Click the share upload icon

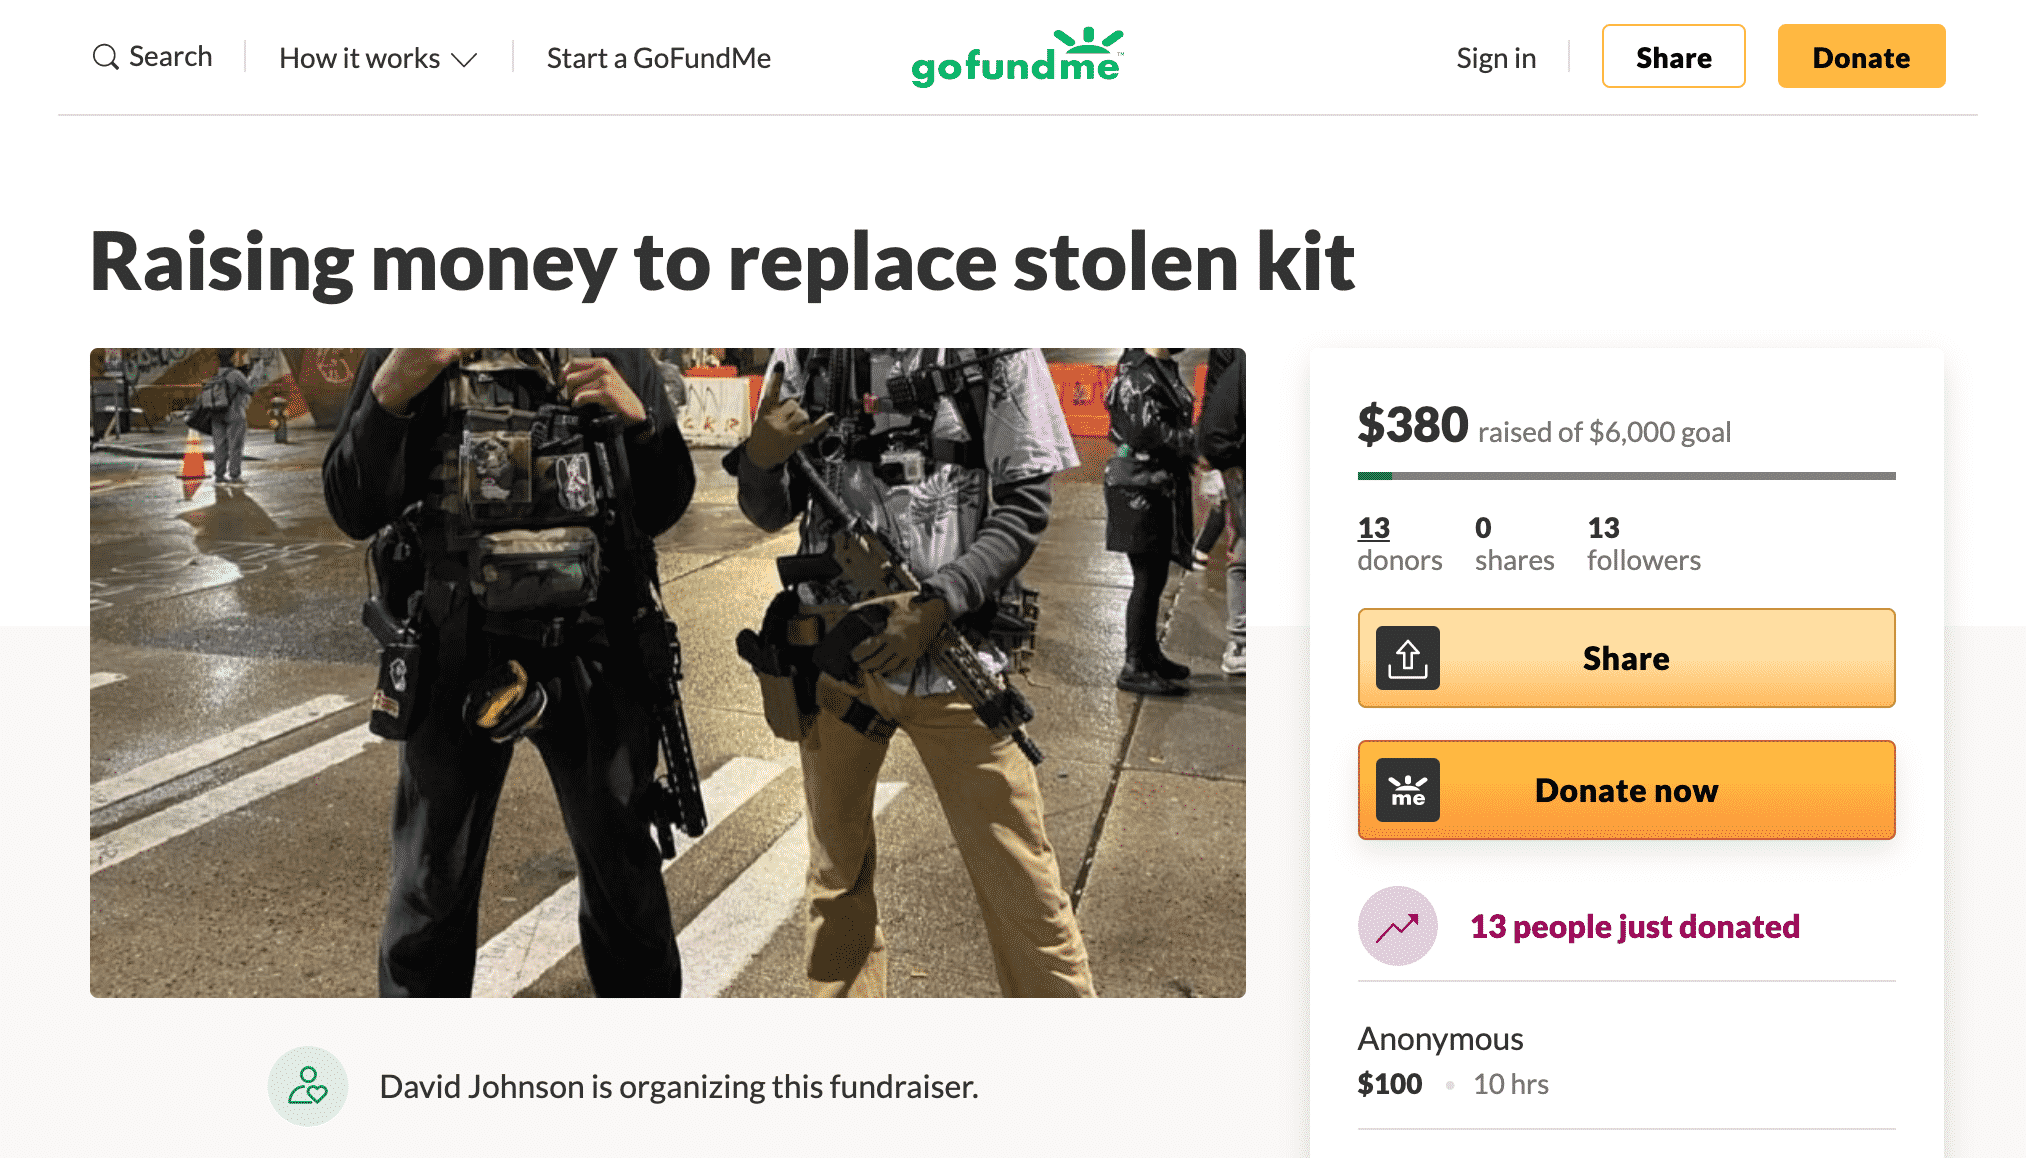coord(1407,658)
